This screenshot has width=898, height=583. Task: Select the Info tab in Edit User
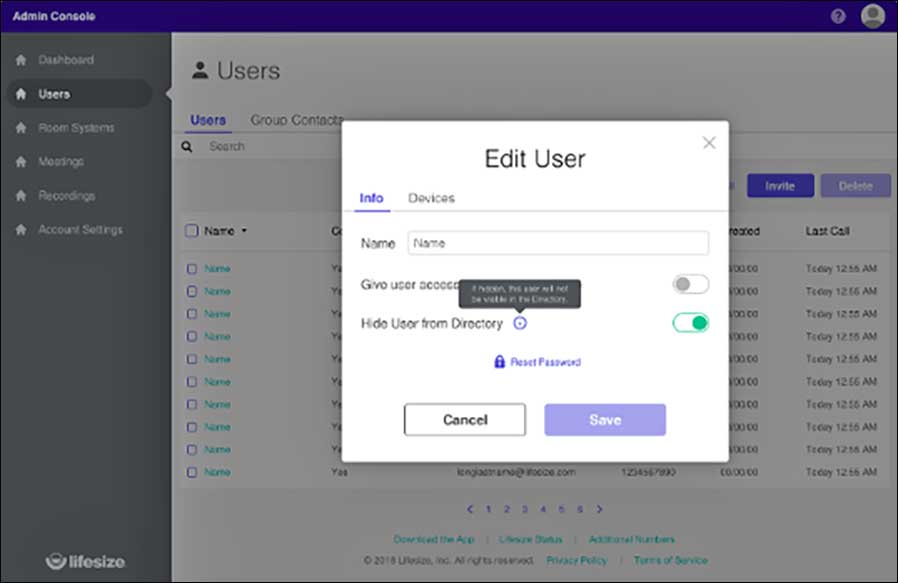click(371, 198)
